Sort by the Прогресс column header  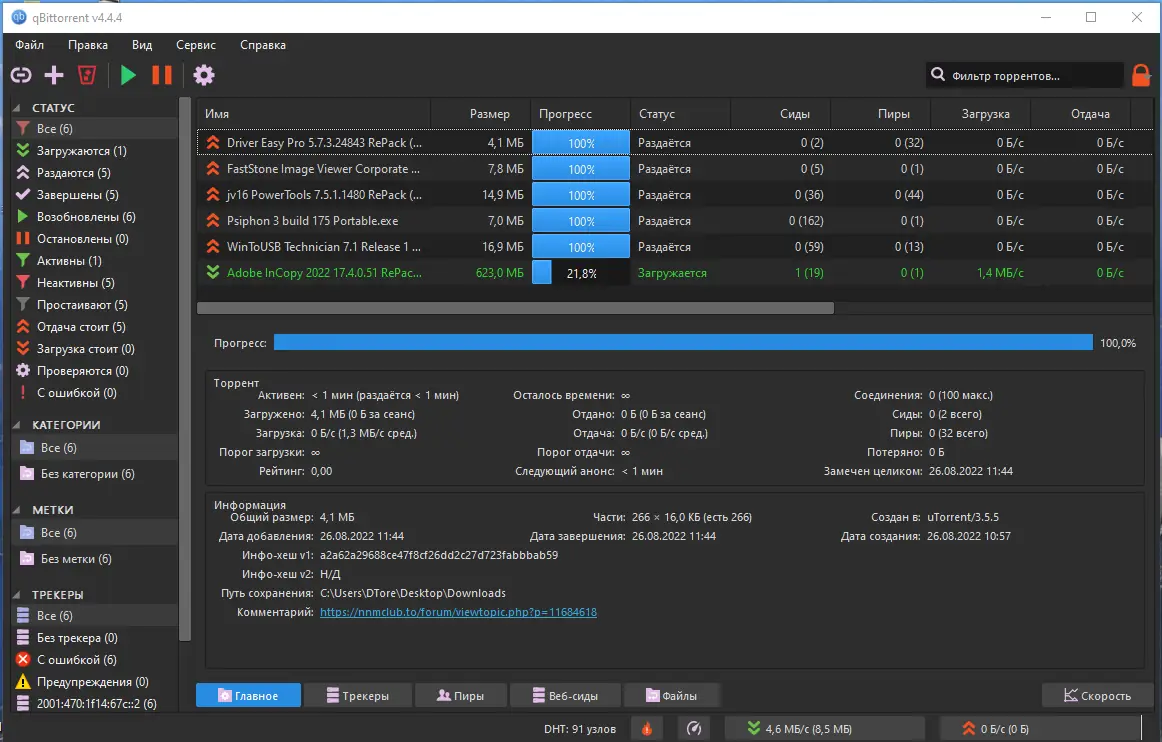coord(581,113)
